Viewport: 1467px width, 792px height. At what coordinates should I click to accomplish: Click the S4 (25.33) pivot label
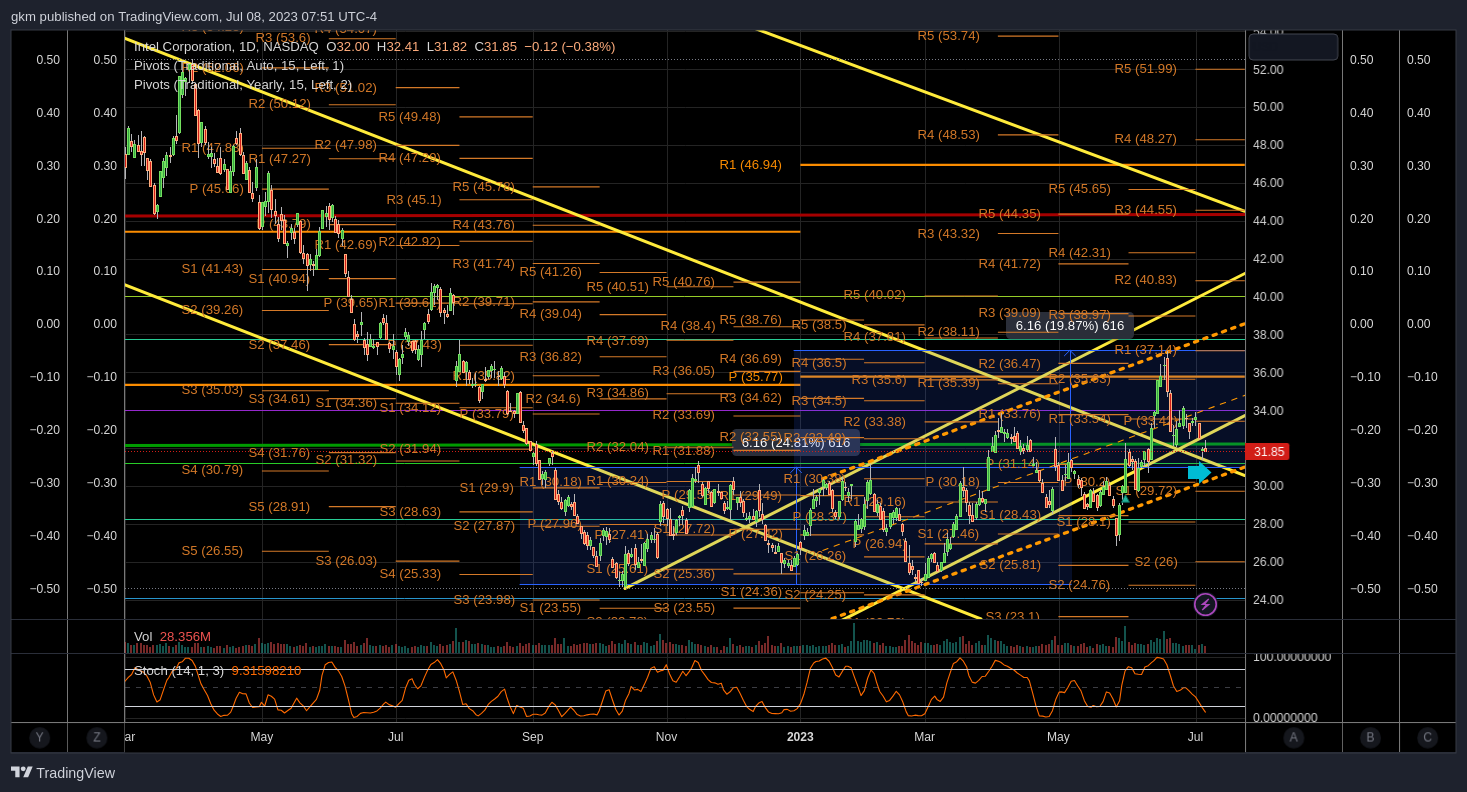point(410,574)
